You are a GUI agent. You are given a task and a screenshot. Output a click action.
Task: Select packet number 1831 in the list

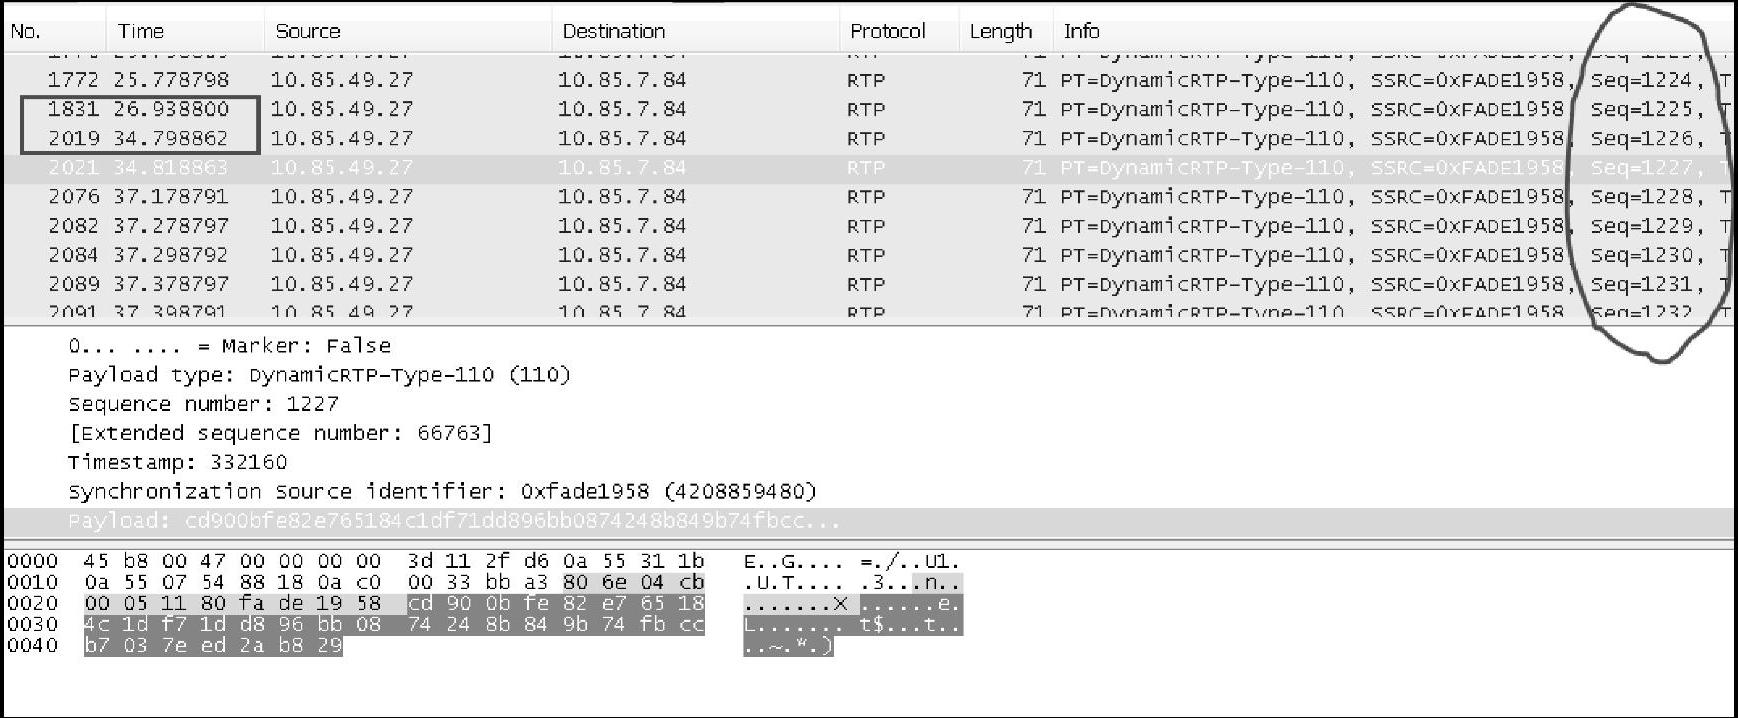click(x=869, y=109)
